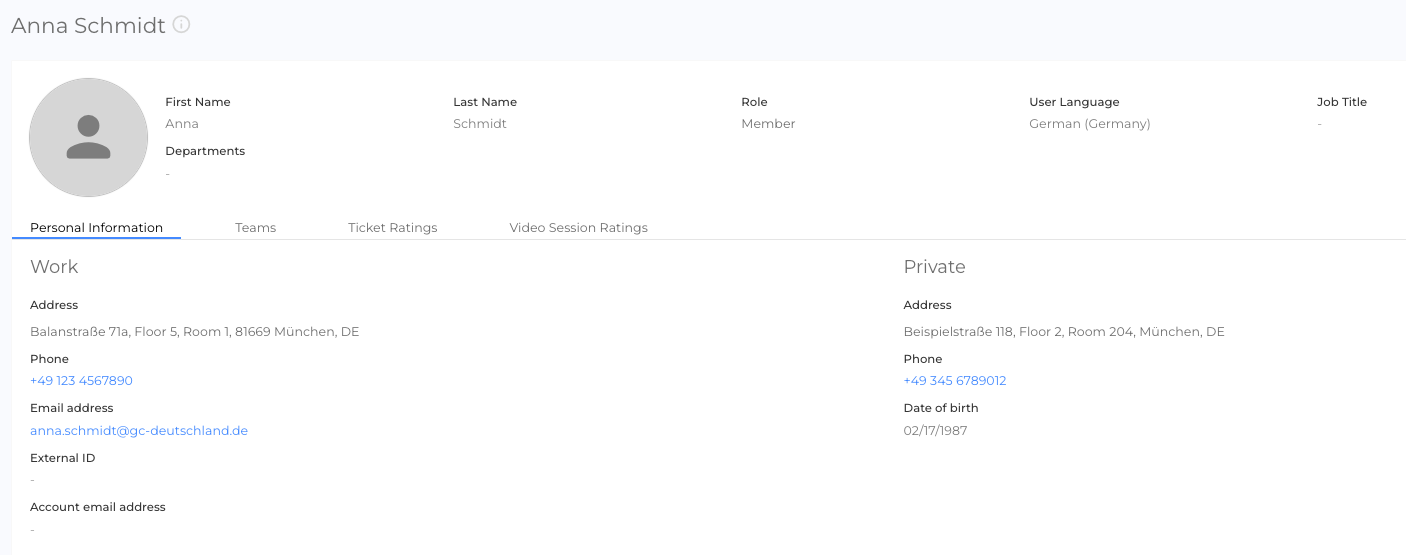Call the work phone +49 123 4567890
Screen dimensions: 1406x555
pyautogui.click(x=81, y=381)
